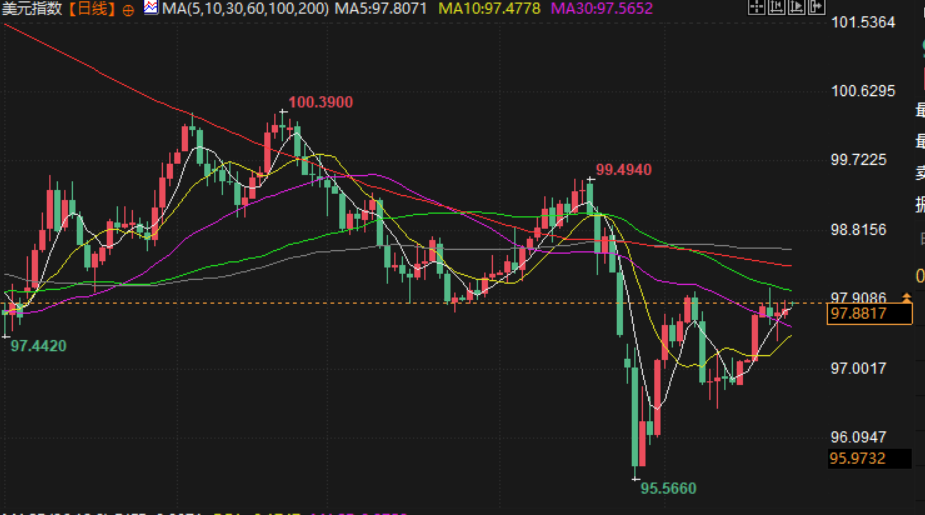Click the 101.5364 axis value
This screenshot has width=925, height=515.
tap(863, 22)
